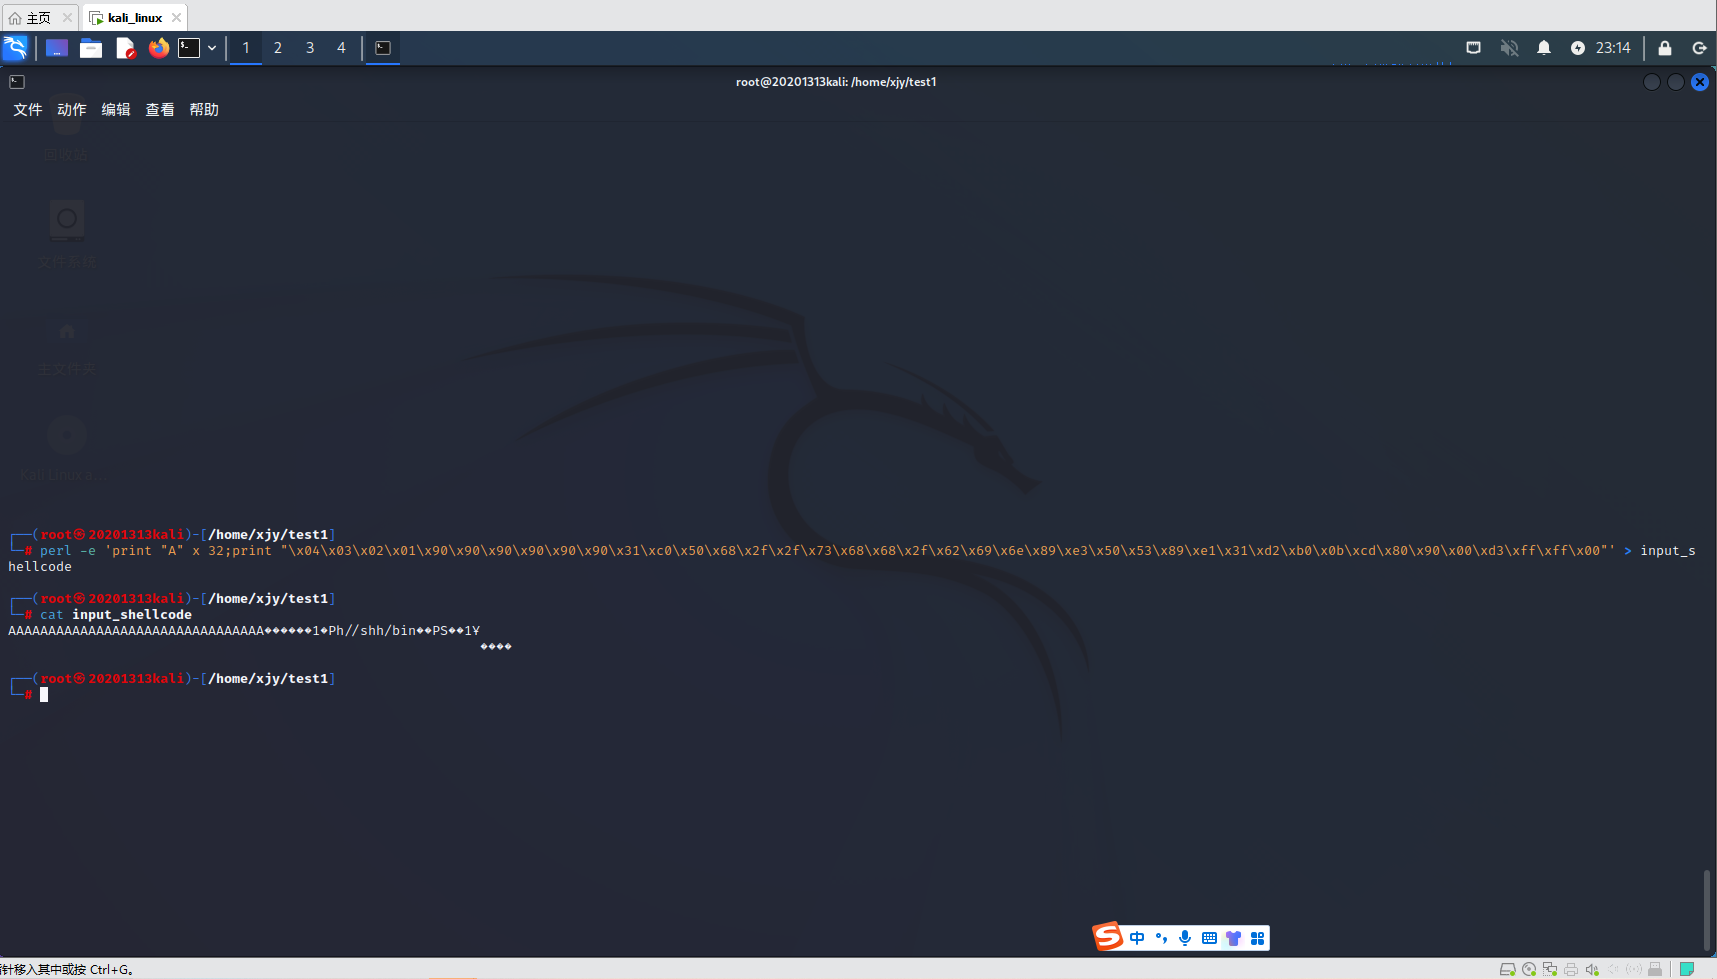The height and width of the screenshot is (979, 1717).
Task: Close the terminal window
Action: pos(1700,82)
